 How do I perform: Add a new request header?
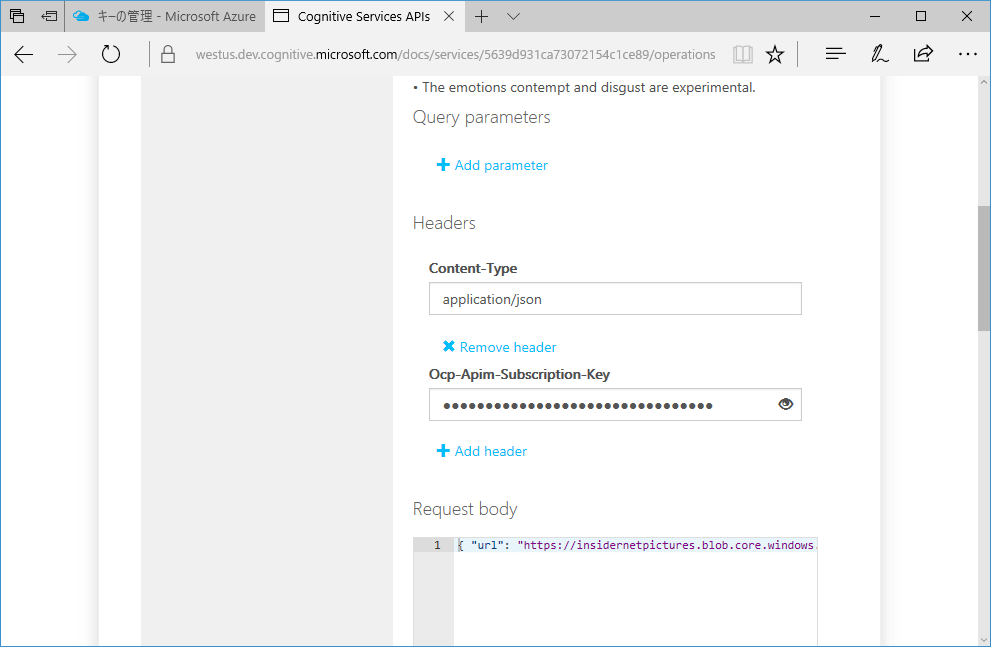pos(481,451)
